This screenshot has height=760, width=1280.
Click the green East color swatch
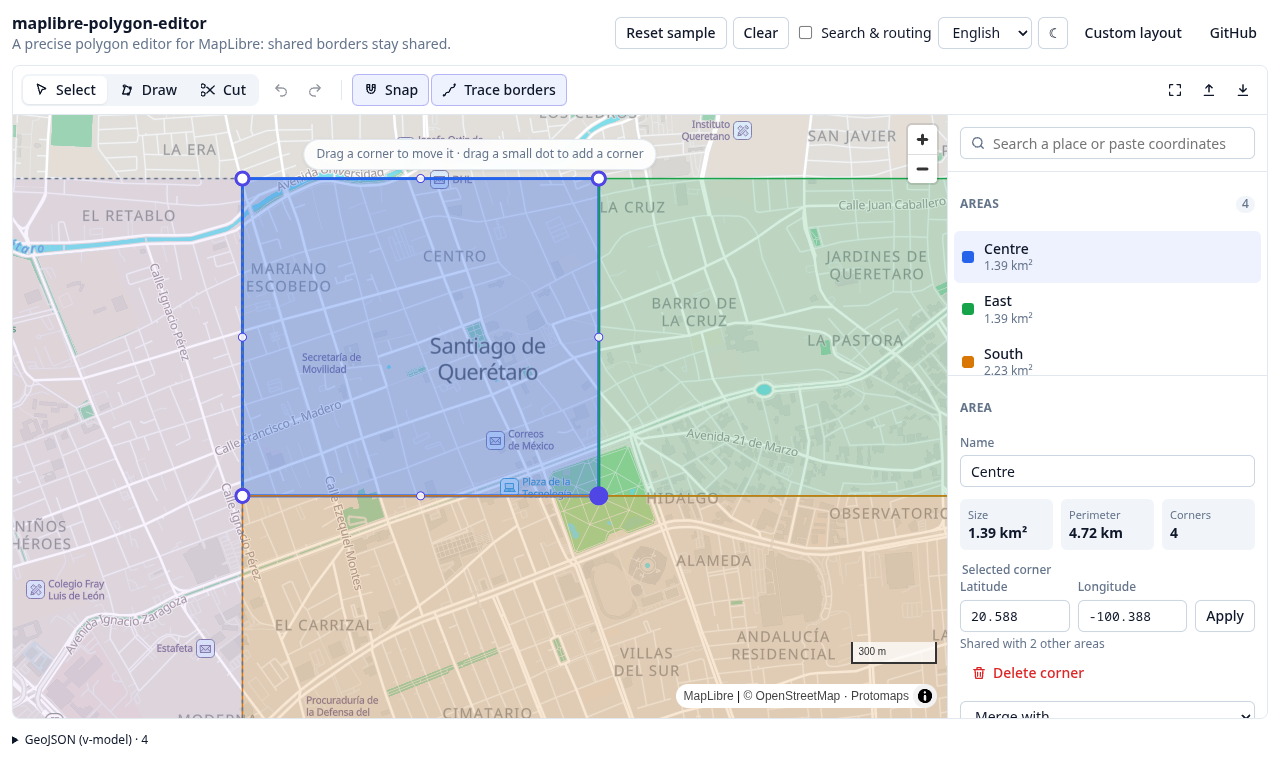tap(968, 309)
